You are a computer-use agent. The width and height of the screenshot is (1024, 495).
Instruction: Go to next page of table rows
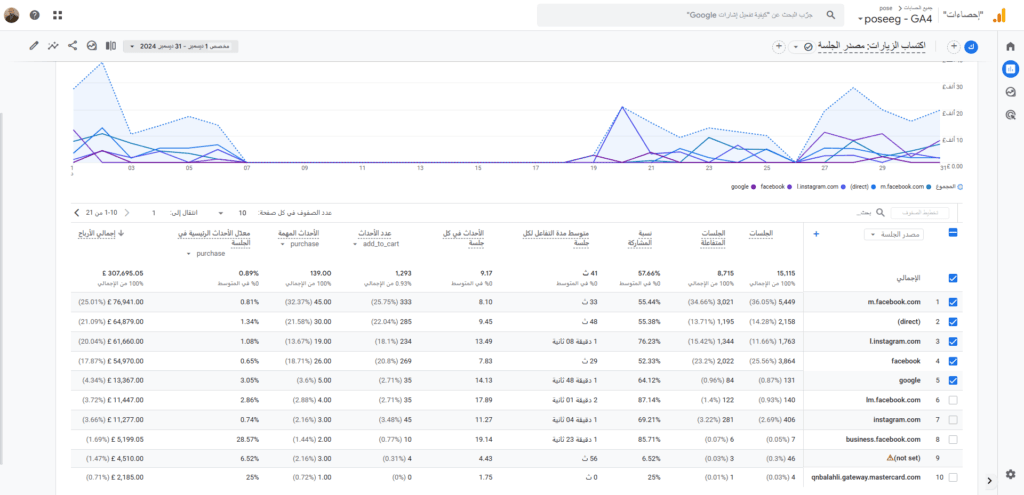(x=76, y=213)
